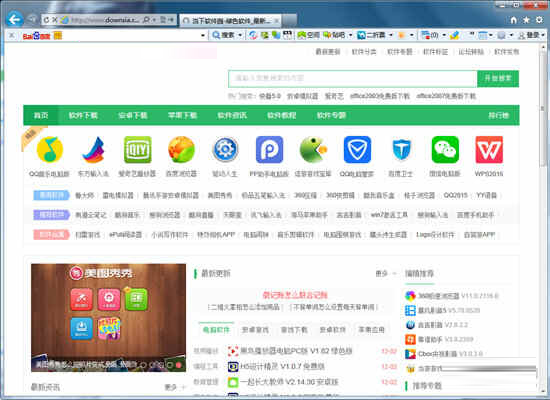Open the 一起长大 V2.14.30 安卓版 entry
The height and width of the screenshot is (400, 550).
click(289, 382)
